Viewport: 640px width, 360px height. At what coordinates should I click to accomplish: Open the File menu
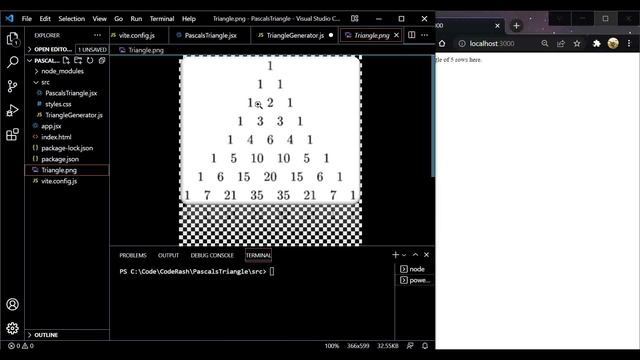click(27, 18)
